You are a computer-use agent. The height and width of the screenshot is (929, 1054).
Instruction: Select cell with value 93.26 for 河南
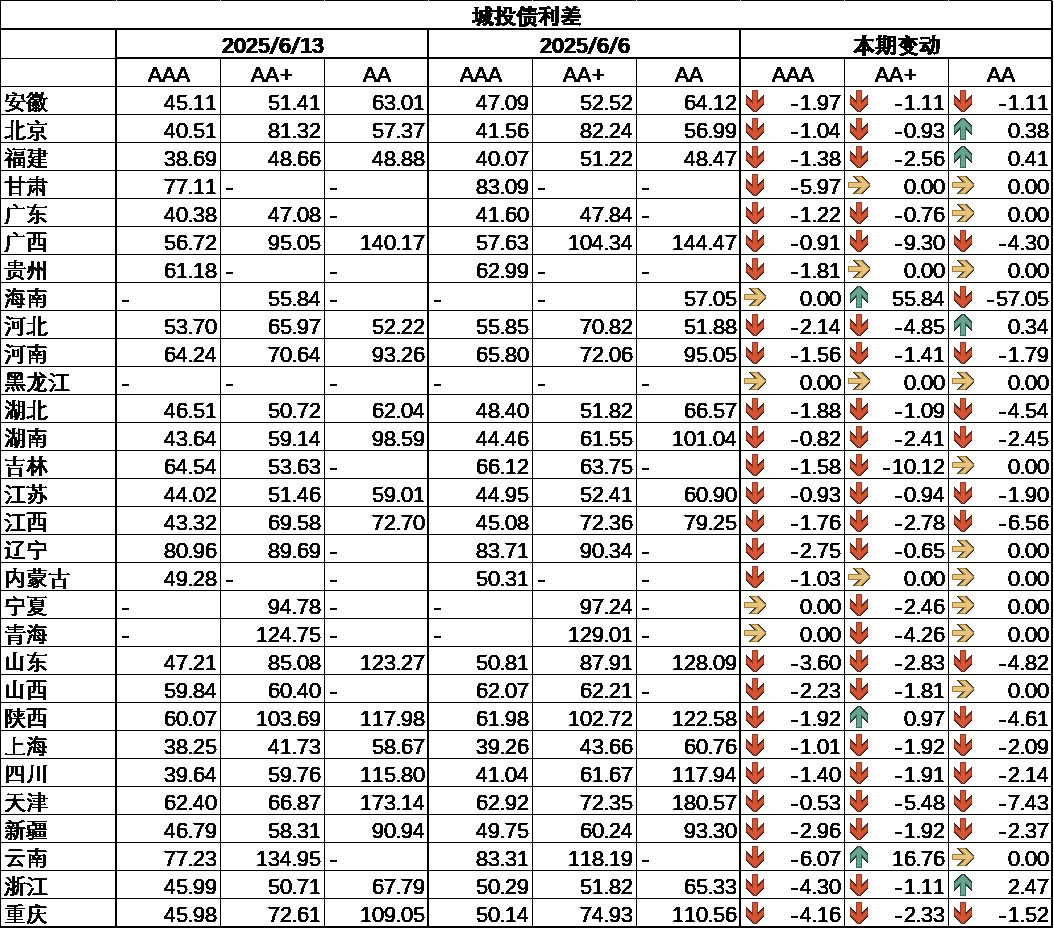tap(376, 354)
